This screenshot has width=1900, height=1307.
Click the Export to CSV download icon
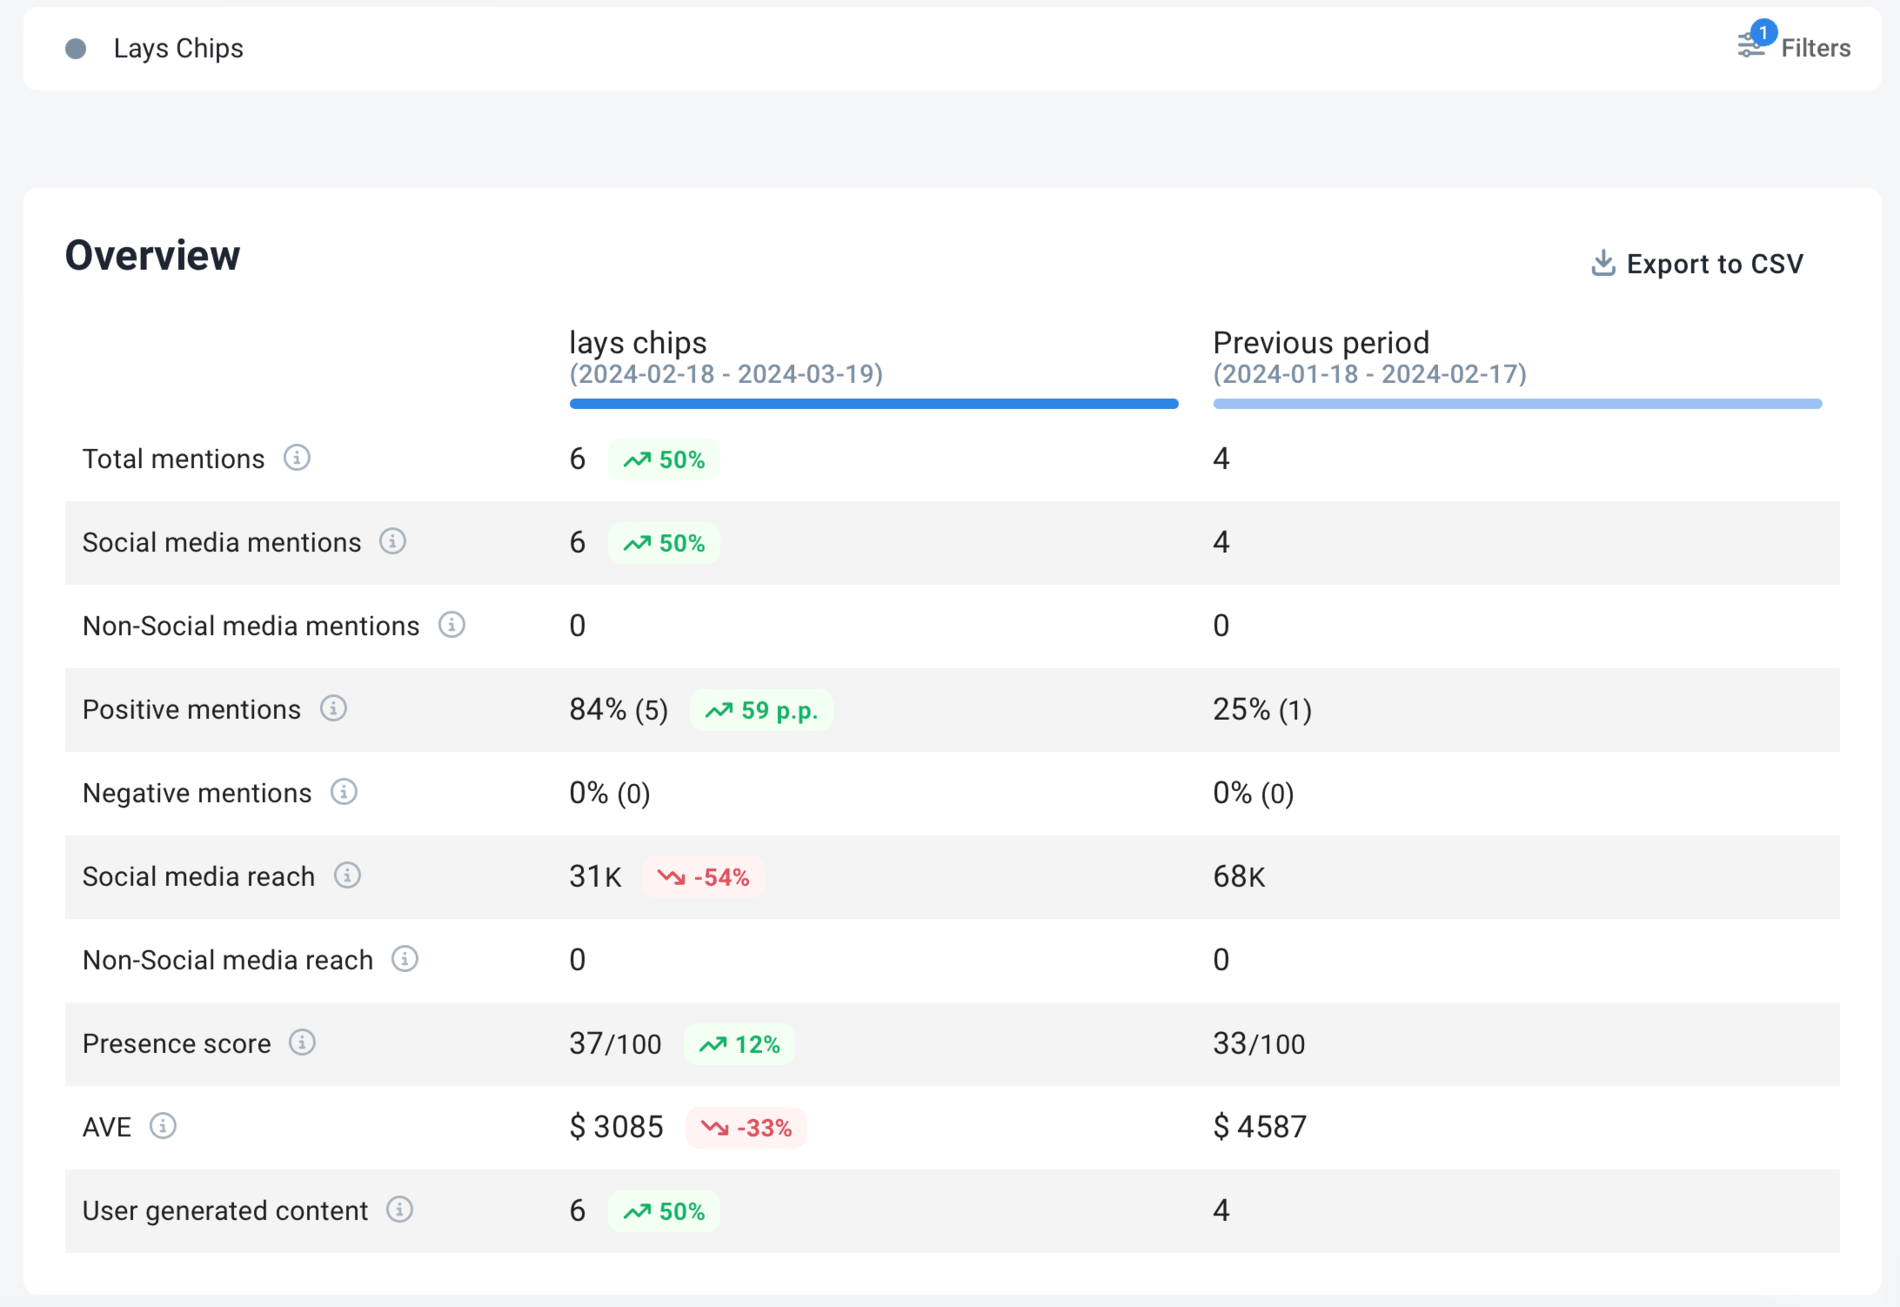1604,263
